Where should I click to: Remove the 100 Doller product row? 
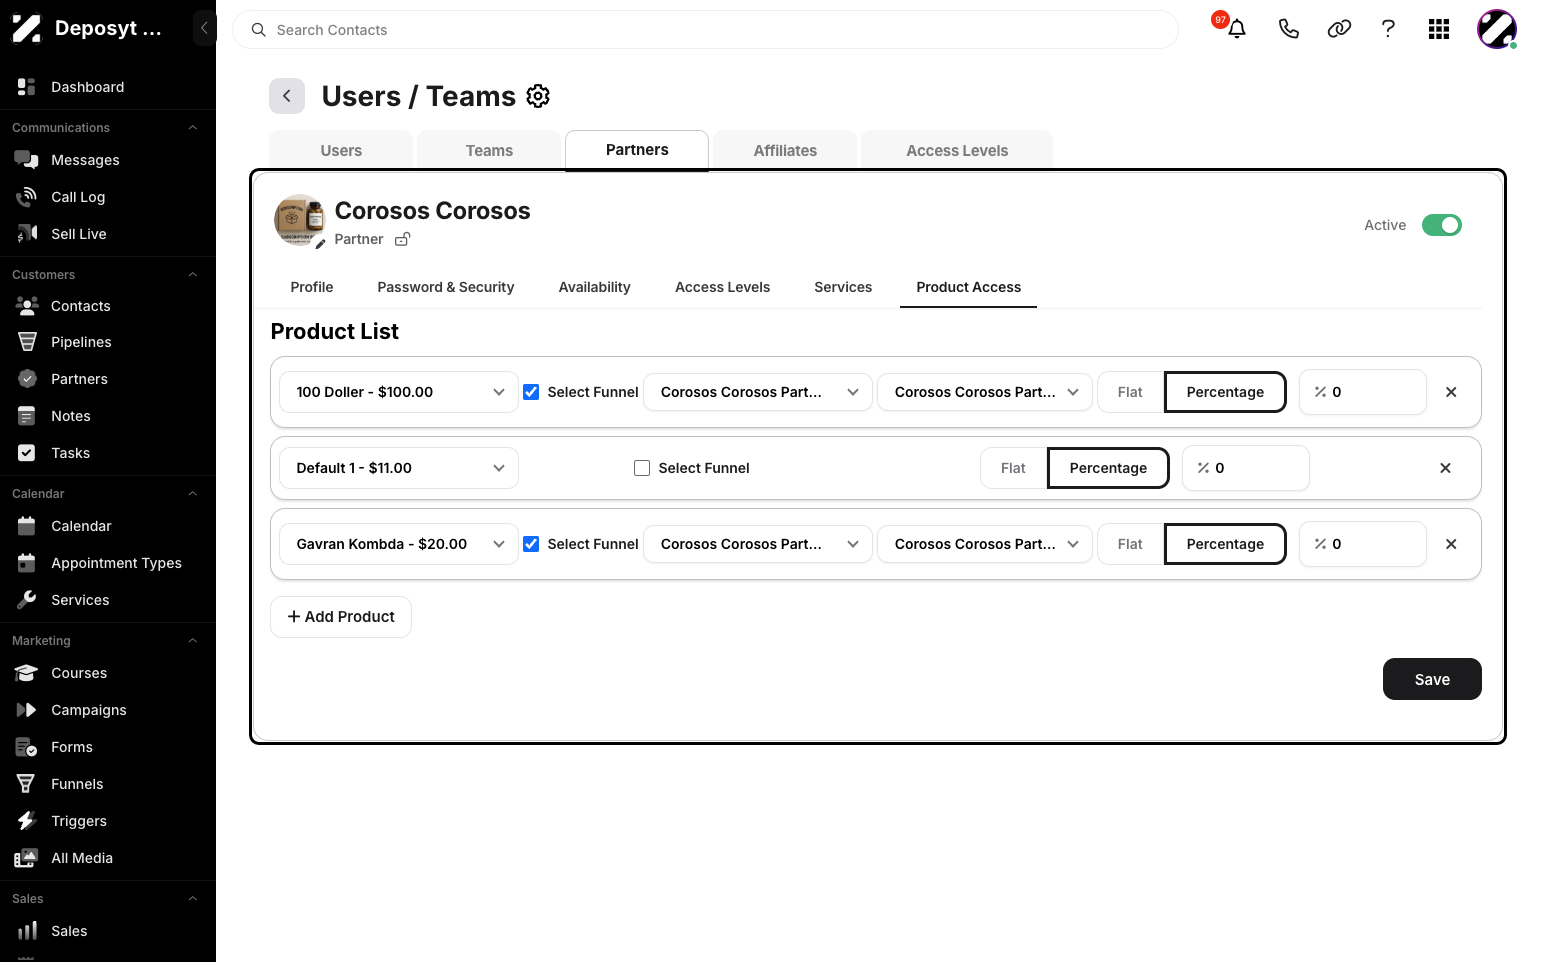(1451, 392)
